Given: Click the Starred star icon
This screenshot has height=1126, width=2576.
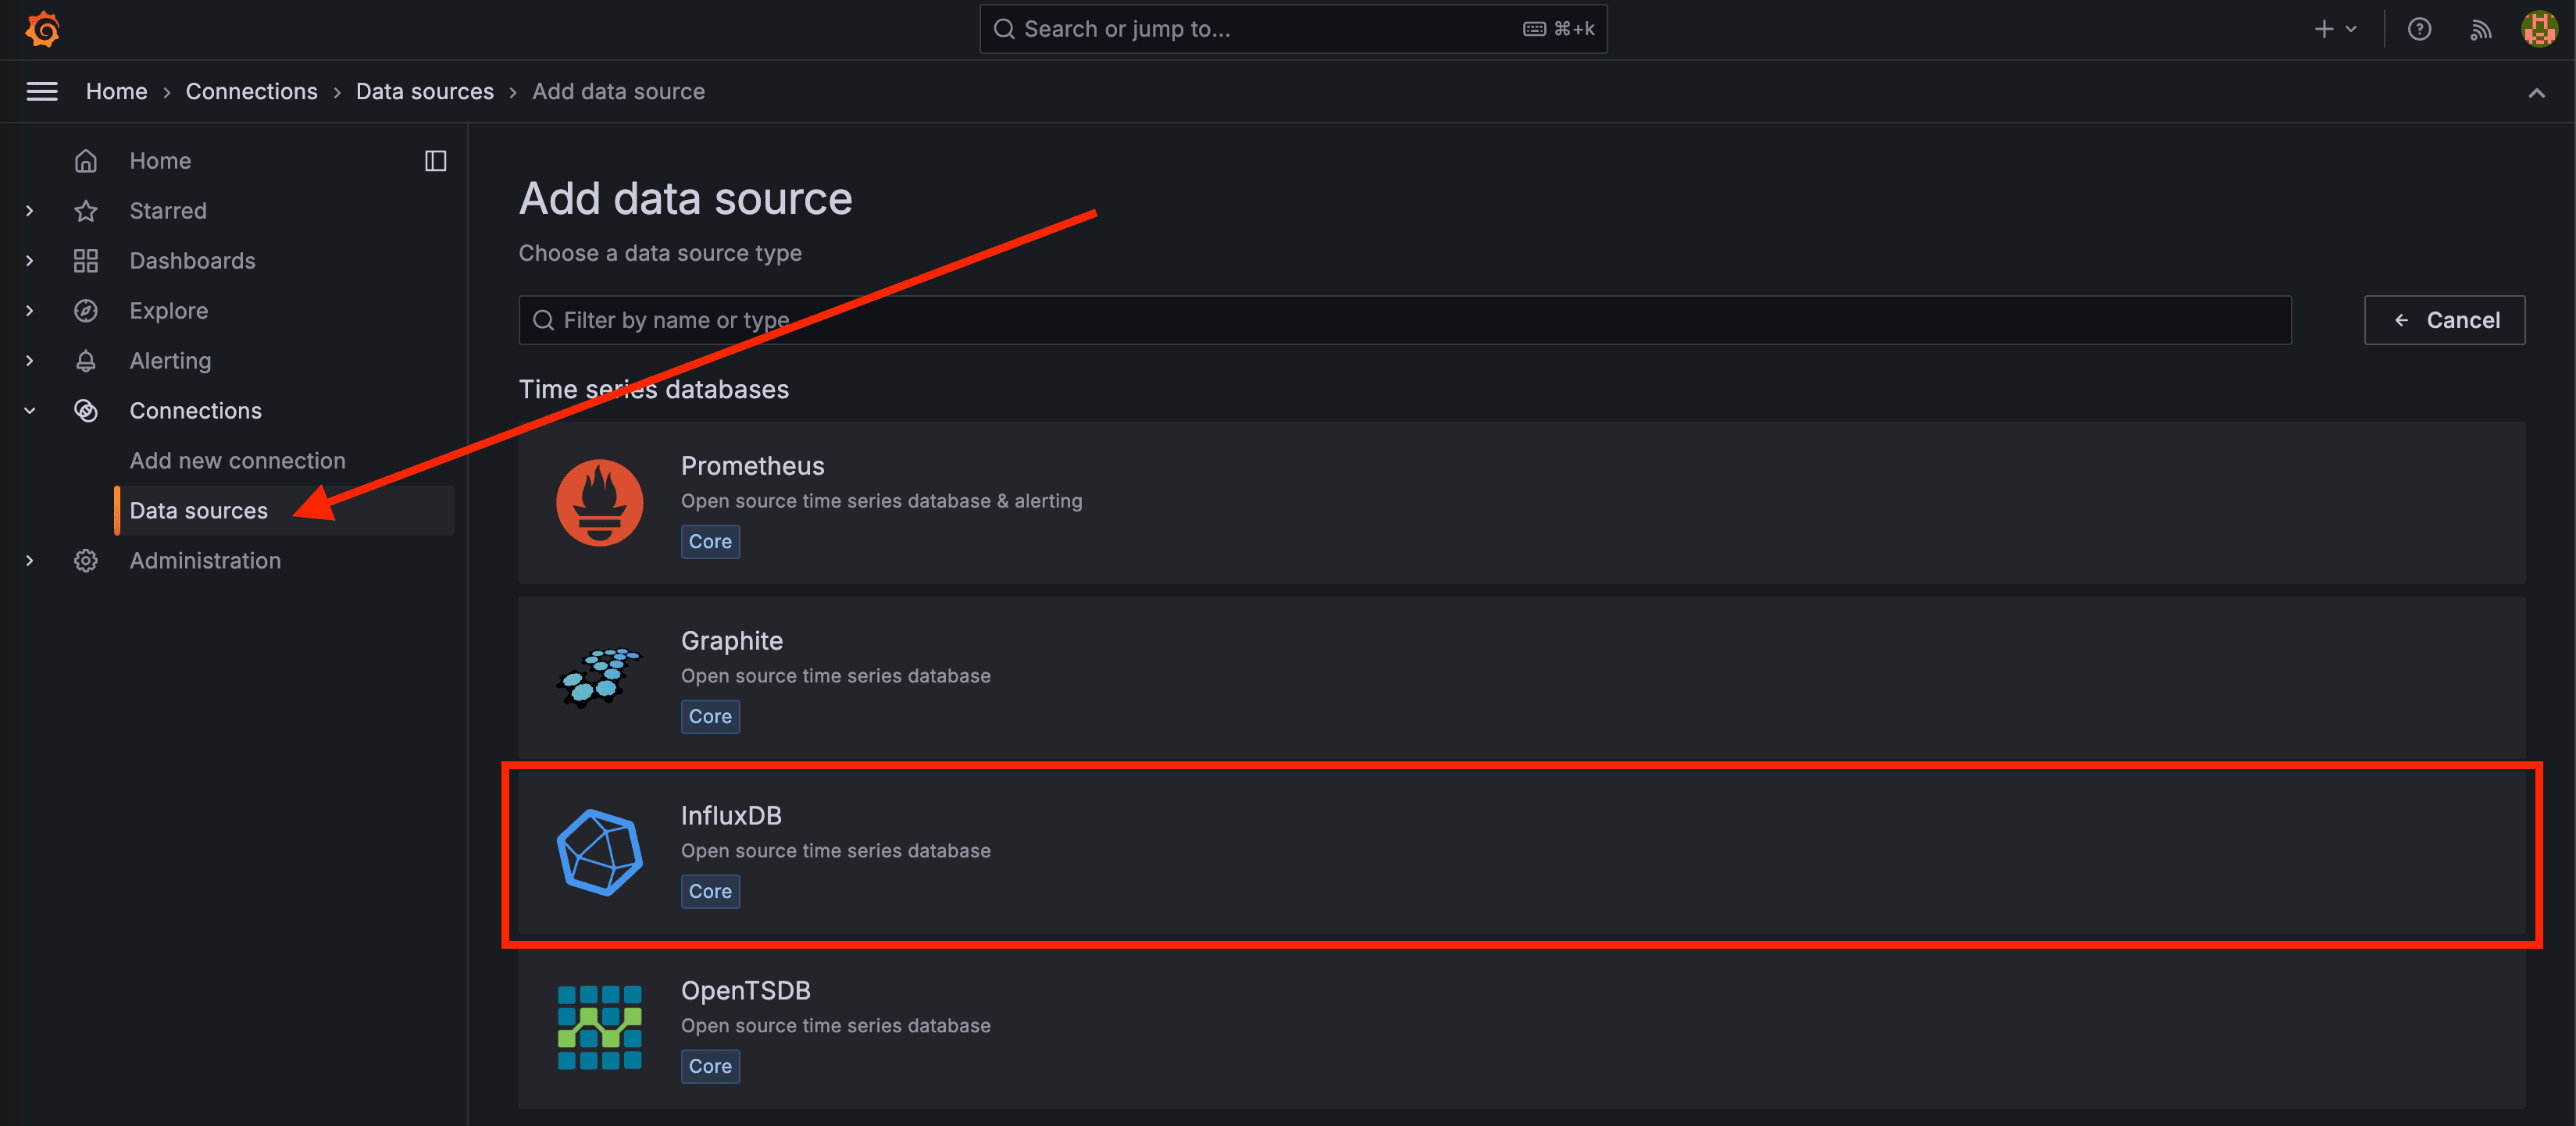Looking at the screenshot, I should click(x=86, y=211).
